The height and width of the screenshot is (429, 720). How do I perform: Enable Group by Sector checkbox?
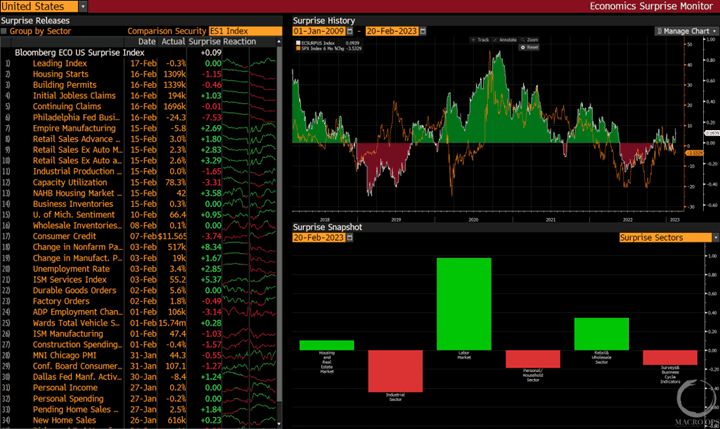coord(4,31)
